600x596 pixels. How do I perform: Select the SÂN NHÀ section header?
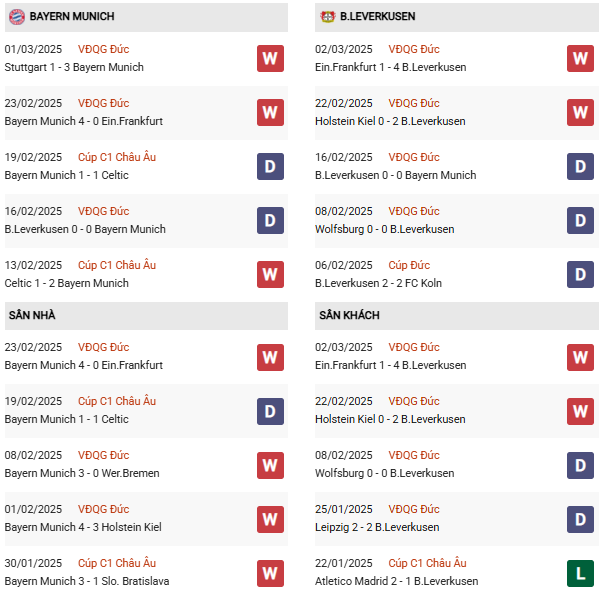(x=32, y=316)
